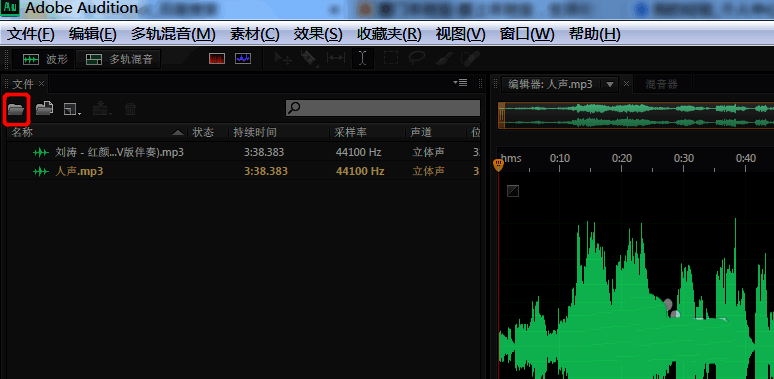
Task: Click the Au application icon in title bar
Action: click(10, 8)
